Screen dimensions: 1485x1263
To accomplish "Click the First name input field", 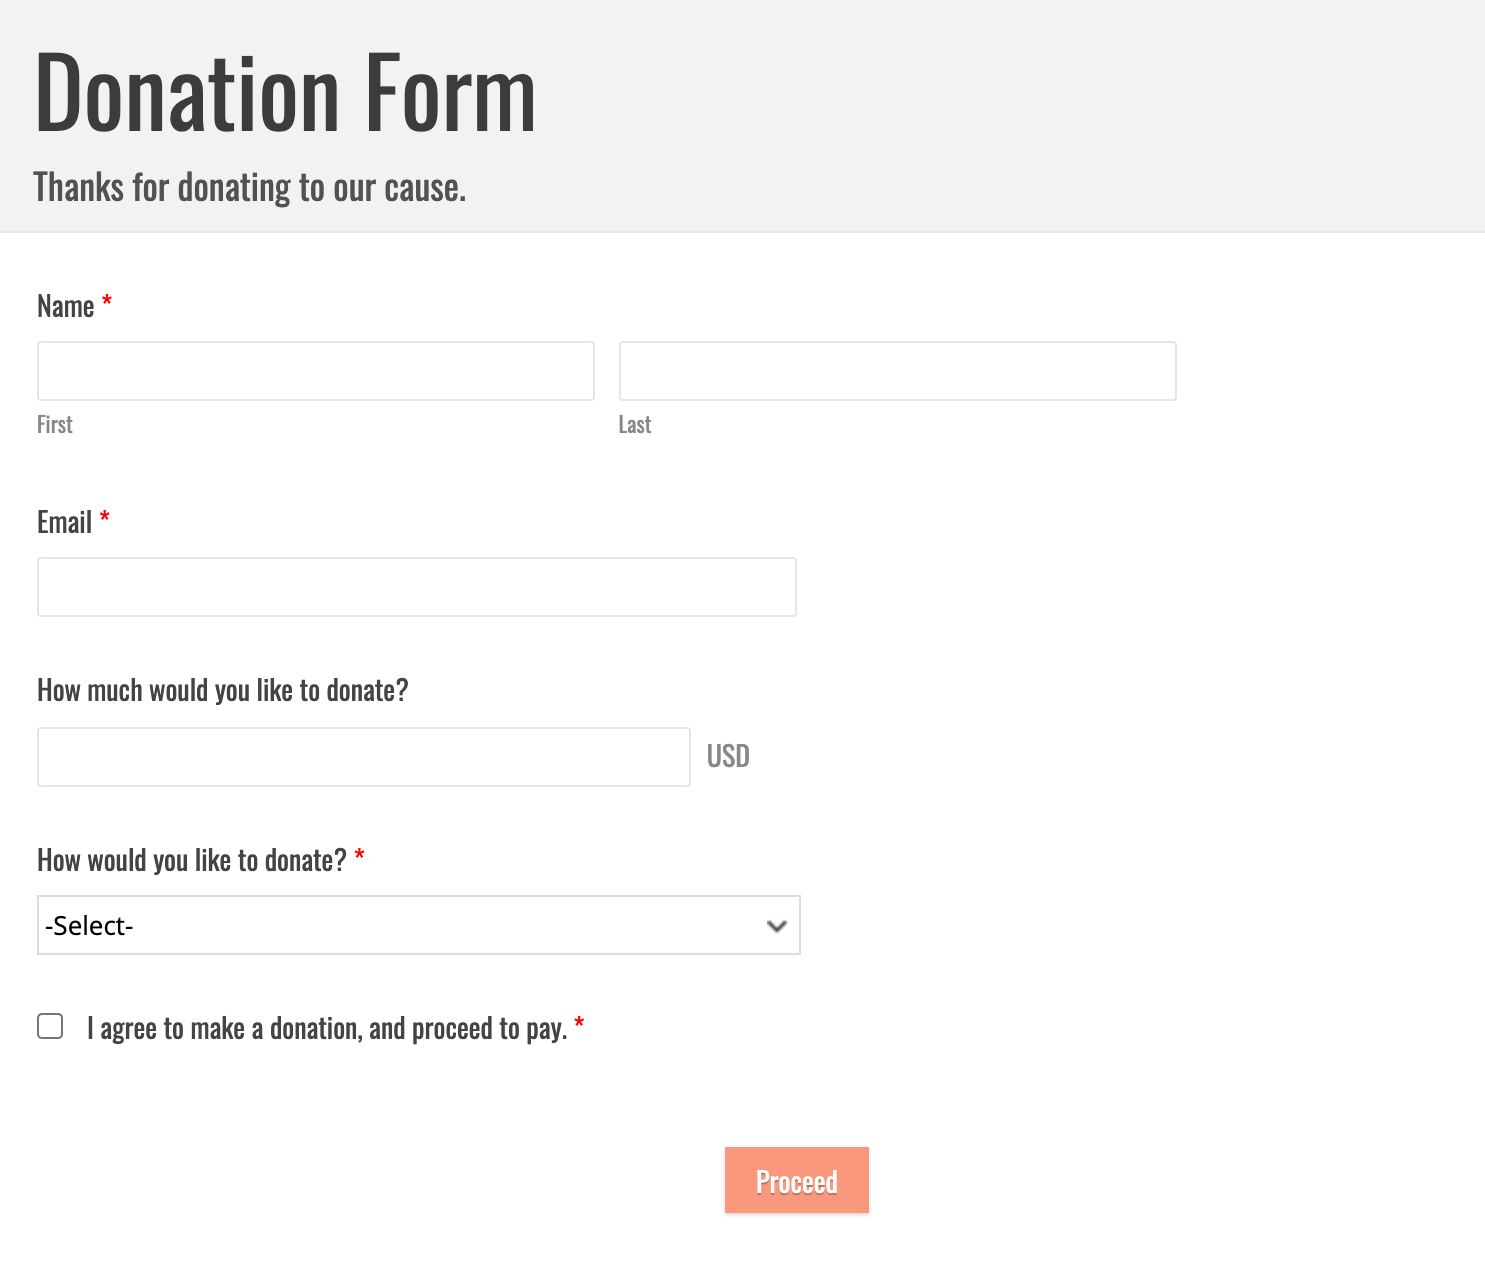I will point(316,371).
